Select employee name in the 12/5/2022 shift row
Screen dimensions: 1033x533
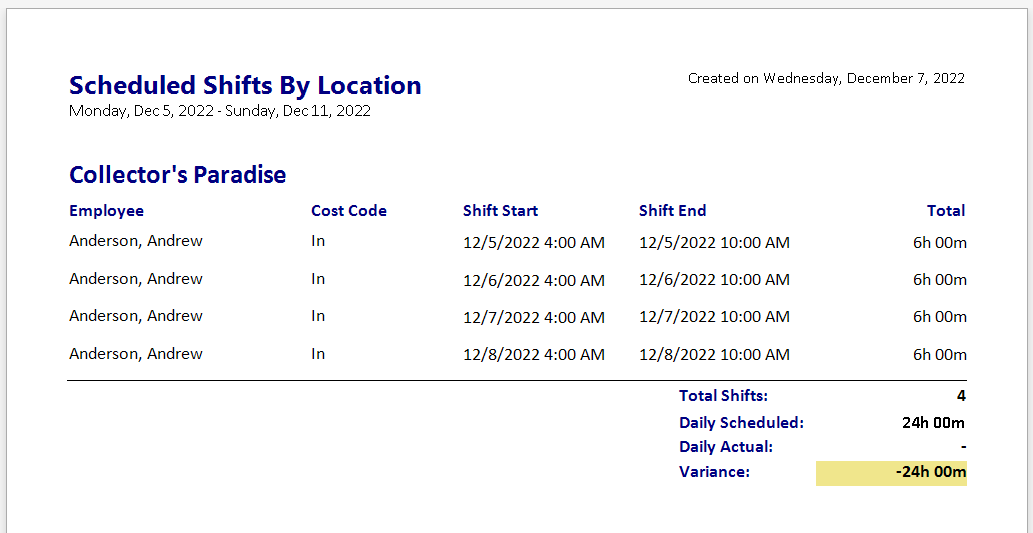136,241
